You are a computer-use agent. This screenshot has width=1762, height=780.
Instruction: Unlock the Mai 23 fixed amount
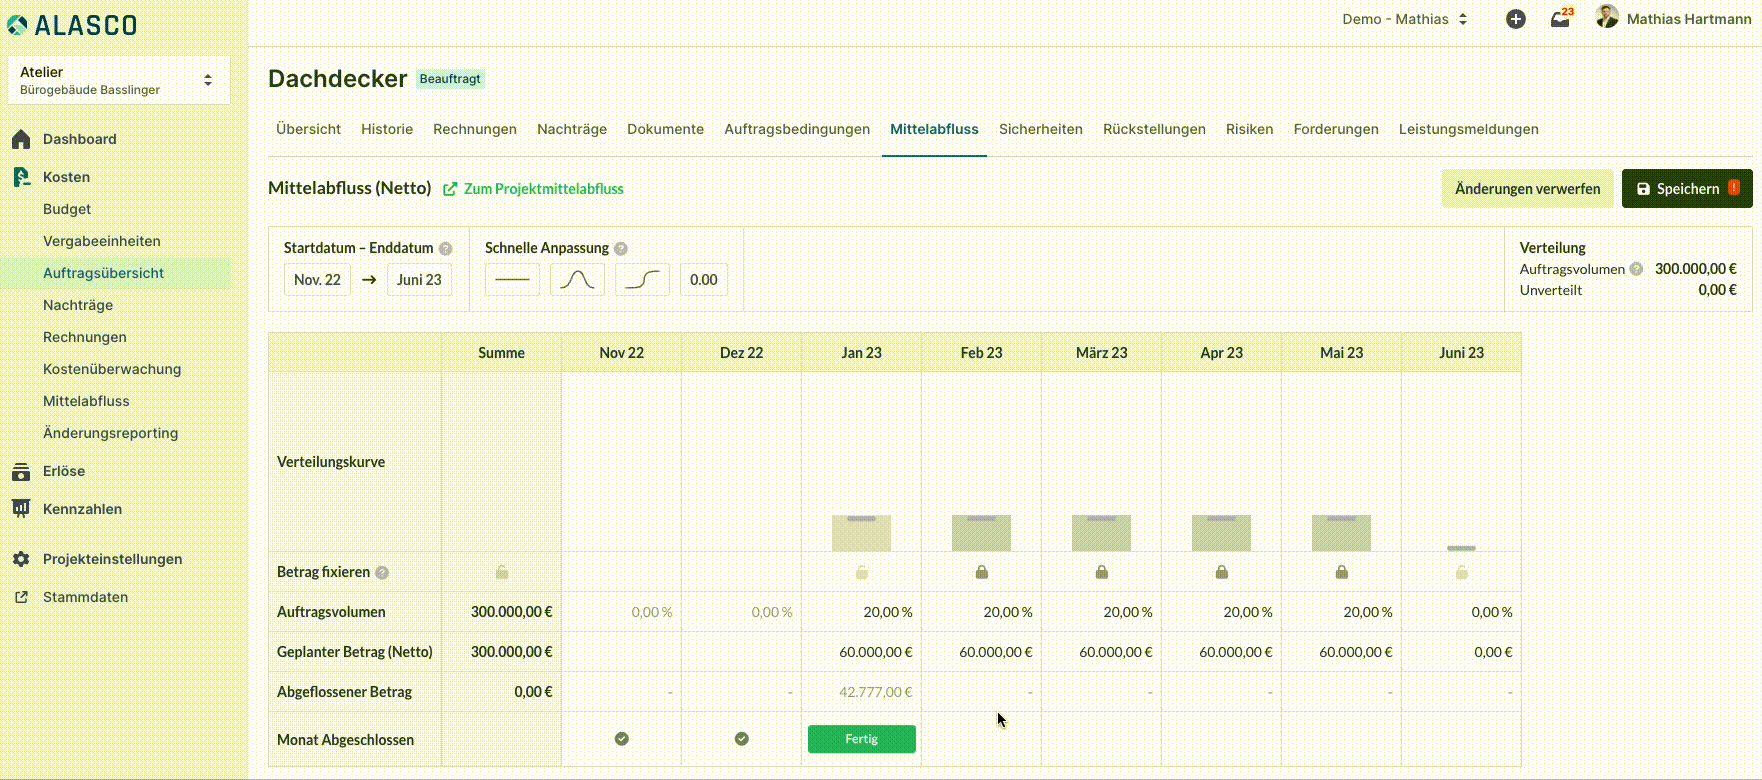(x=1342, y=572)
